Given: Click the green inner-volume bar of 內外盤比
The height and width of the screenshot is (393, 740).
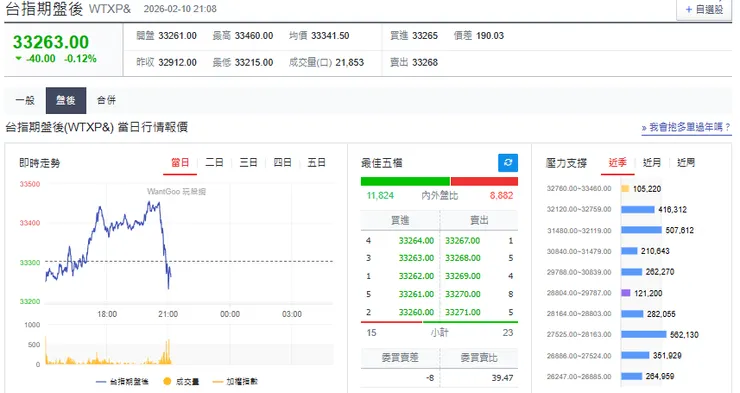Looking at the screenshot, I should [405, 182].
